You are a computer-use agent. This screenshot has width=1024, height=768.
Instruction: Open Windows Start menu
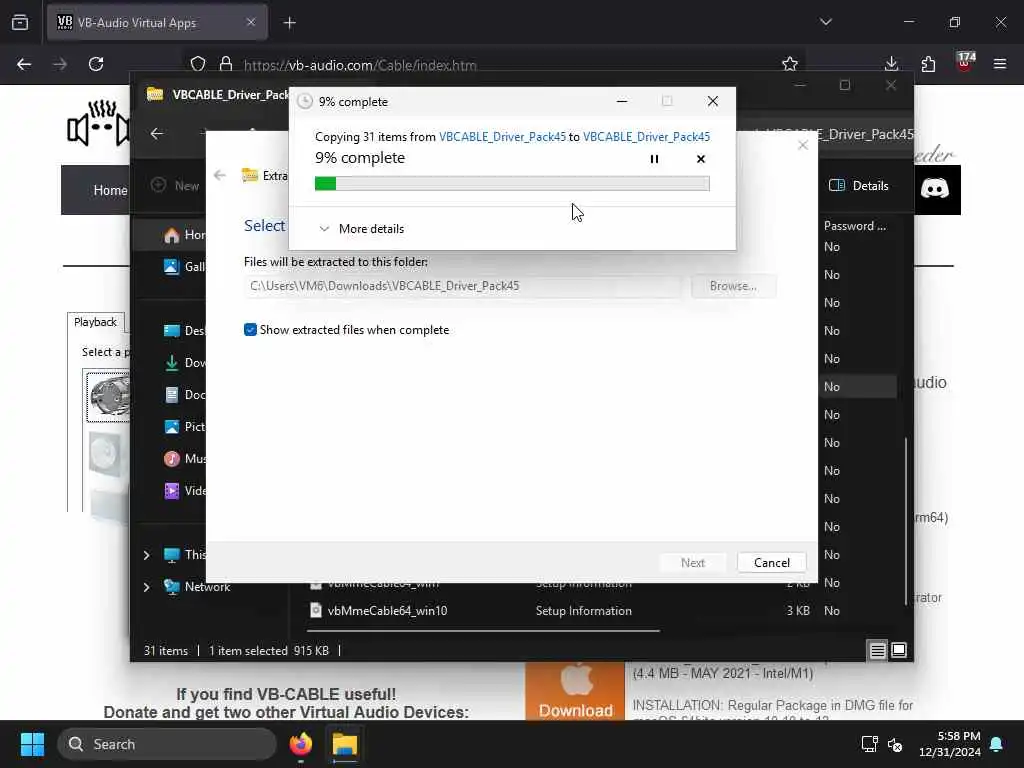point(32,744)
